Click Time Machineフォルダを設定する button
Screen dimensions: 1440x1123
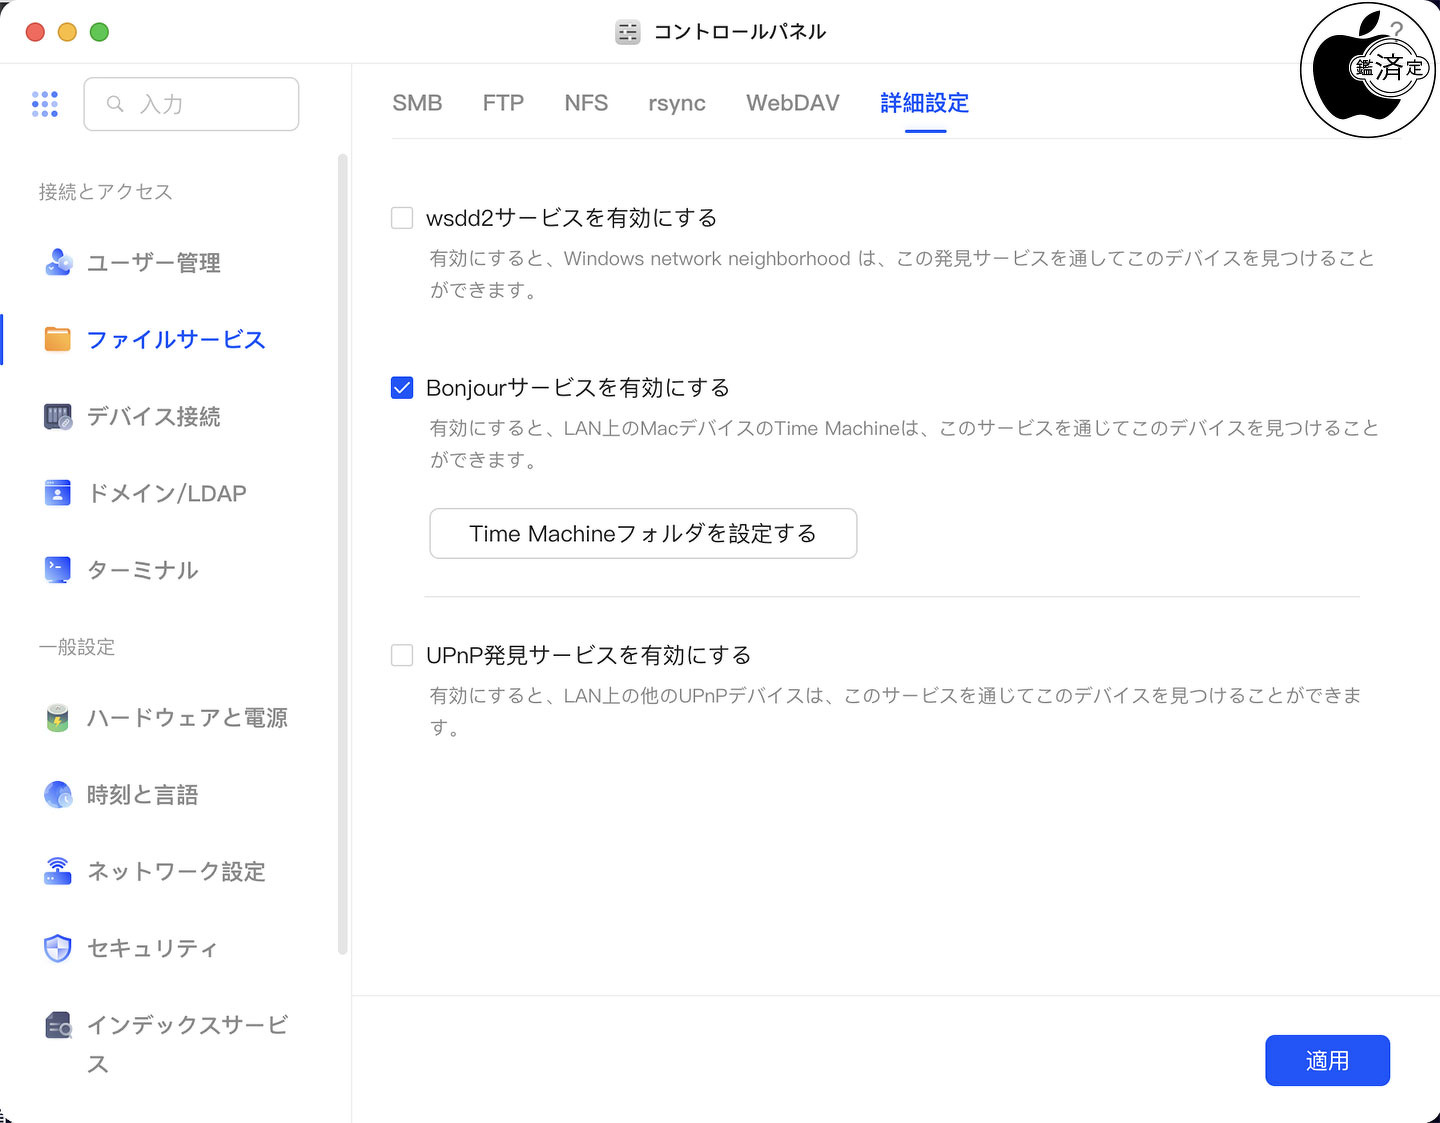coord(643,533)
